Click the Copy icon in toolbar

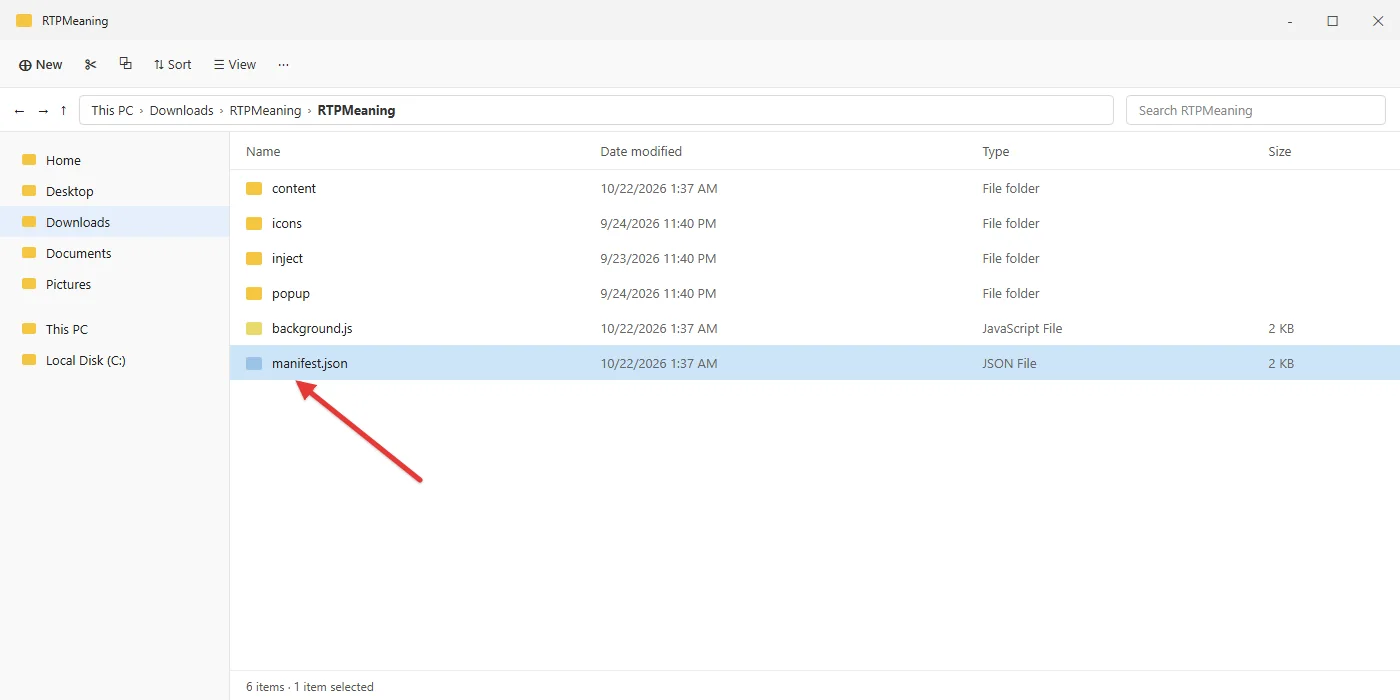pos(125,63)
